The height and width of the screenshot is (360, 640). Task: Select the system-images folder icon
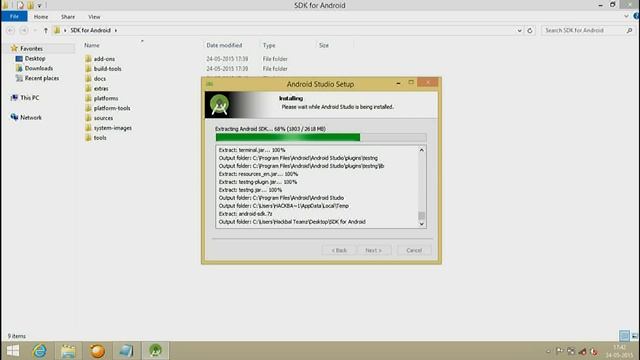pos(88,128)
